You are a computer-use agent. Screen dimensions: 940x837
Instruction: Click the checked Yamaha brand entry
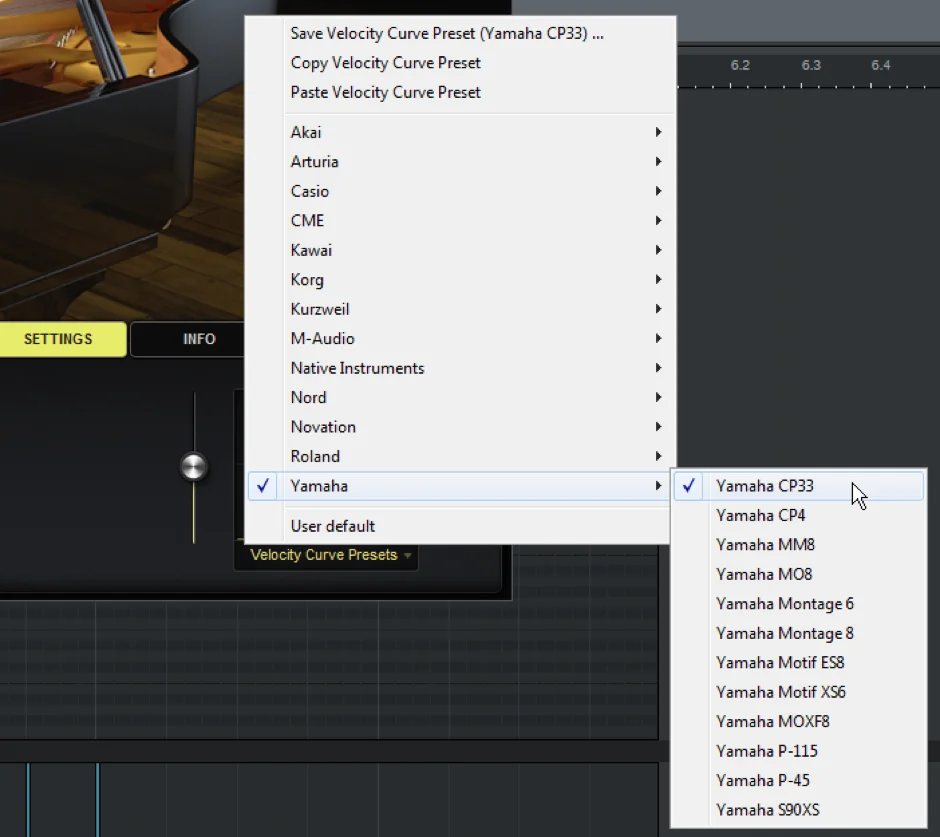tap(460, 486)
